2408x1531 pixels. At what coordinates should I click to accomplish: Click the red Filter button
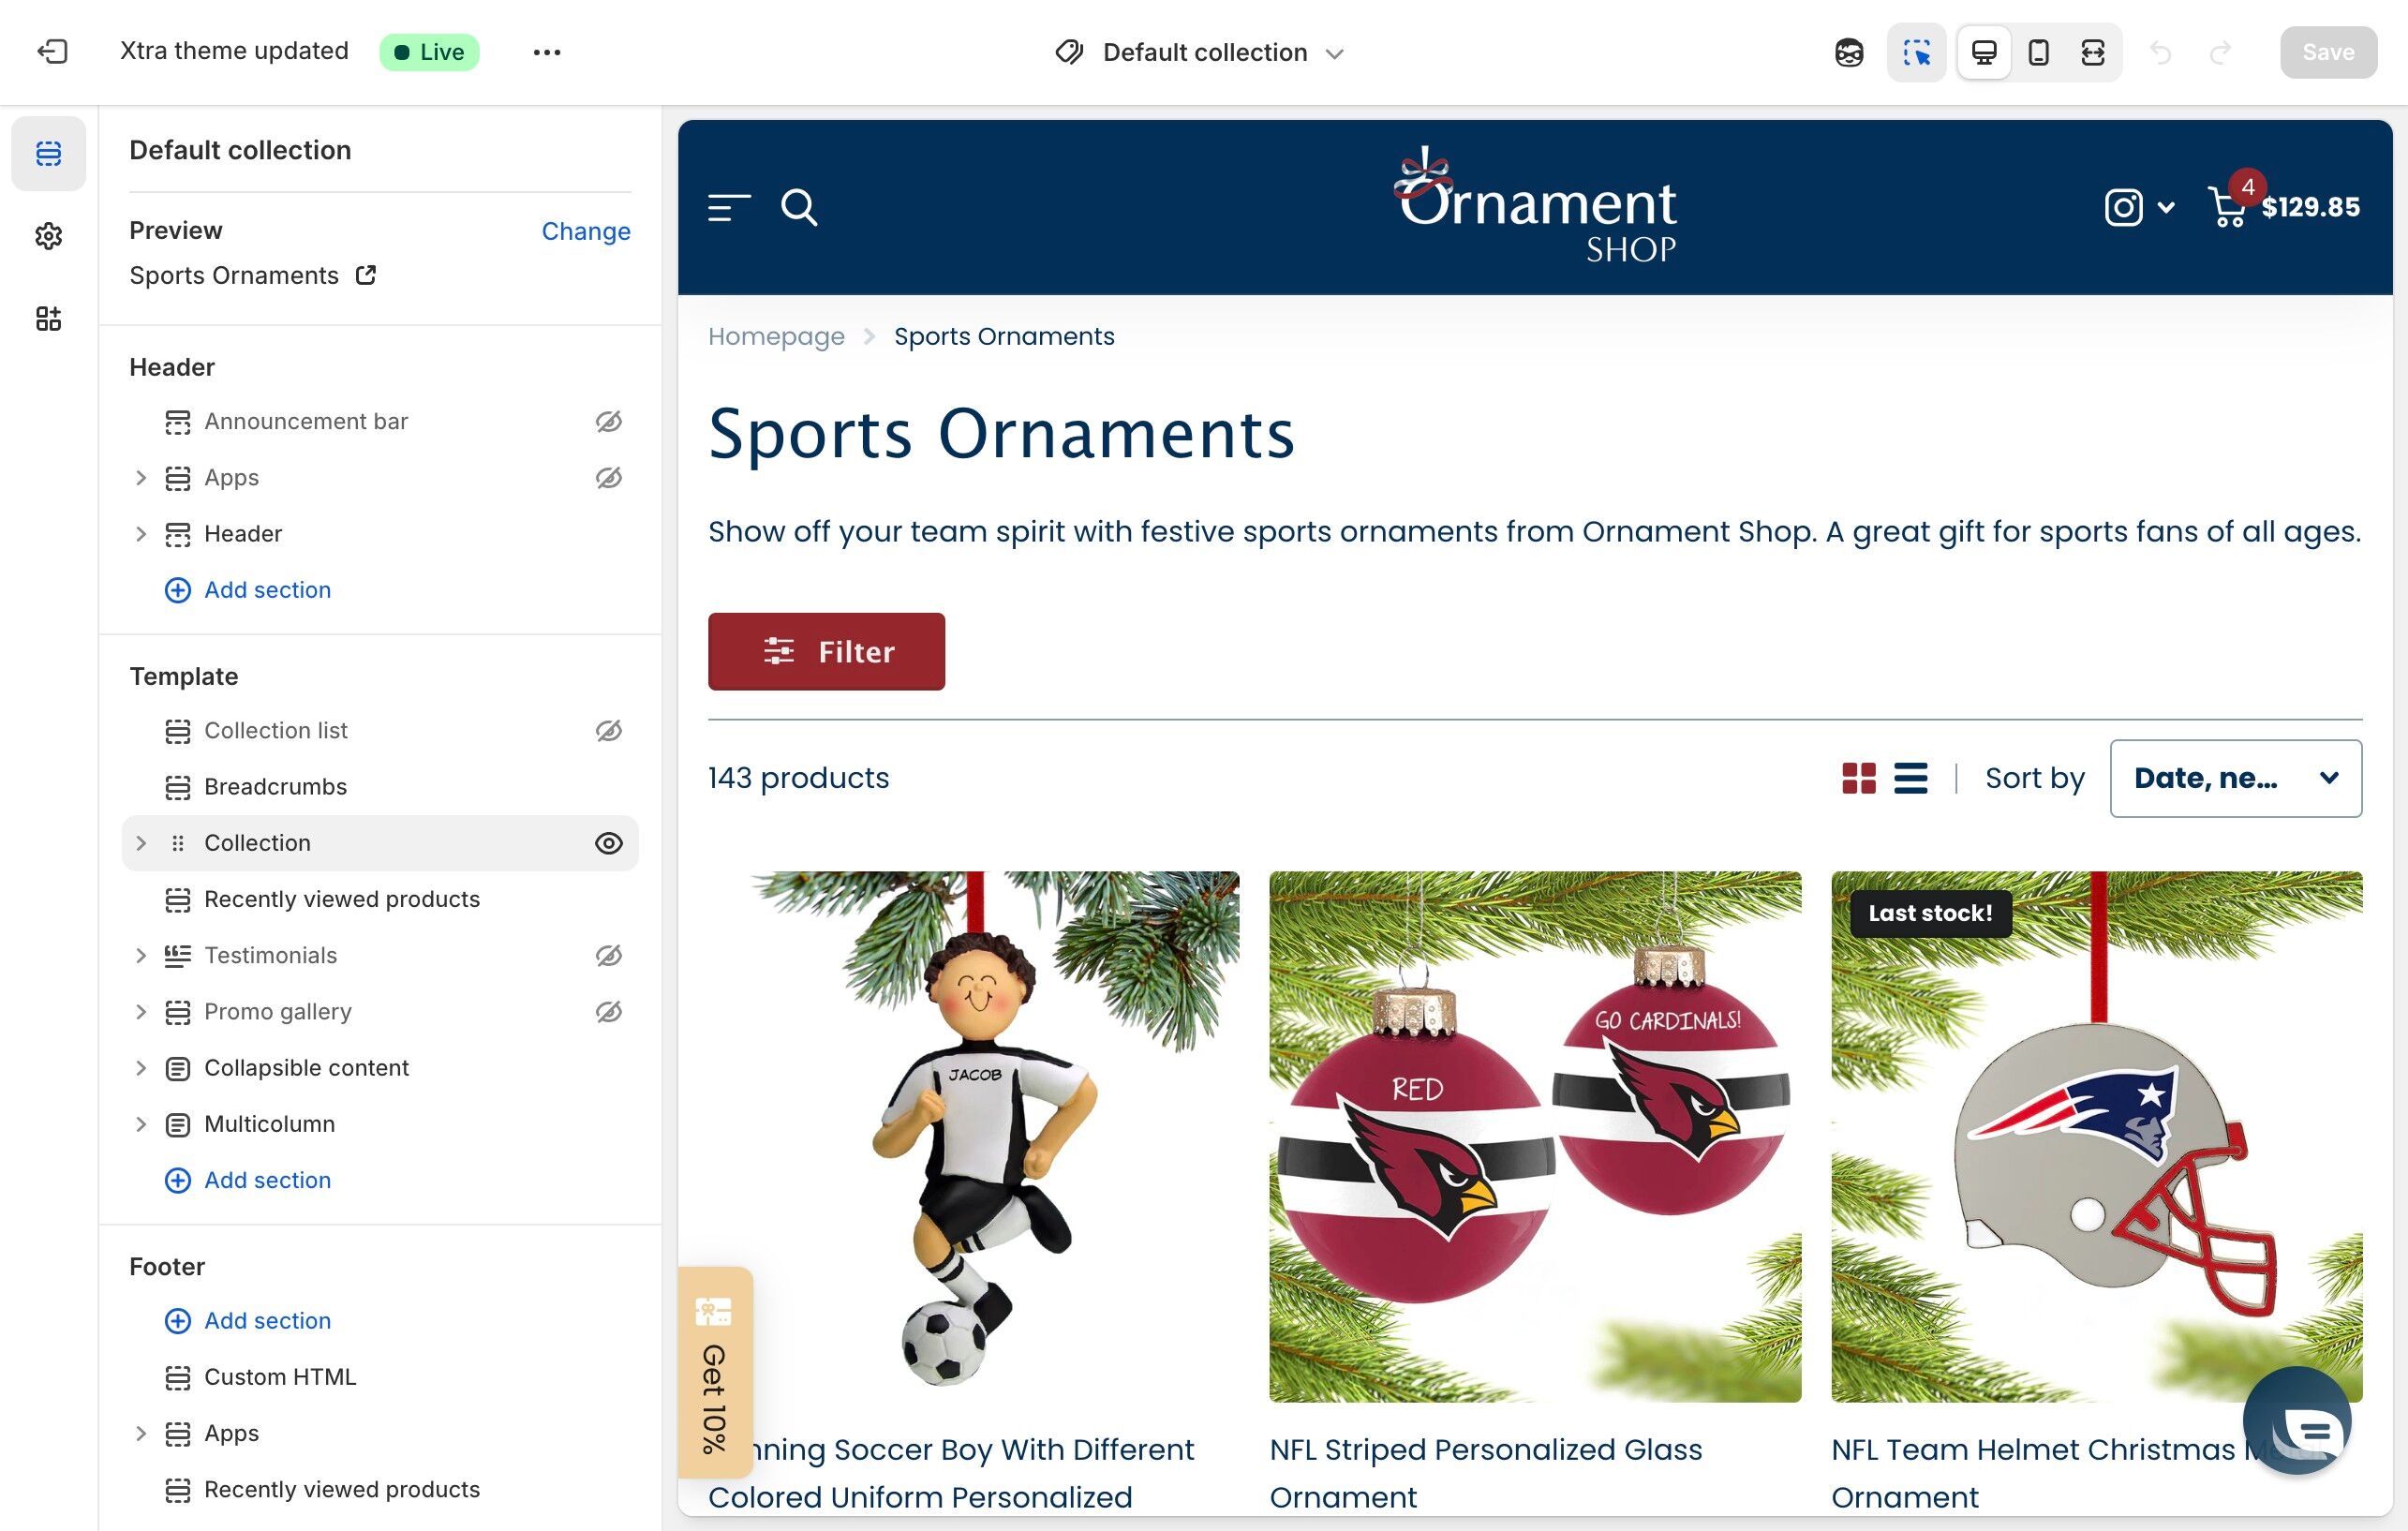[826, 651]
